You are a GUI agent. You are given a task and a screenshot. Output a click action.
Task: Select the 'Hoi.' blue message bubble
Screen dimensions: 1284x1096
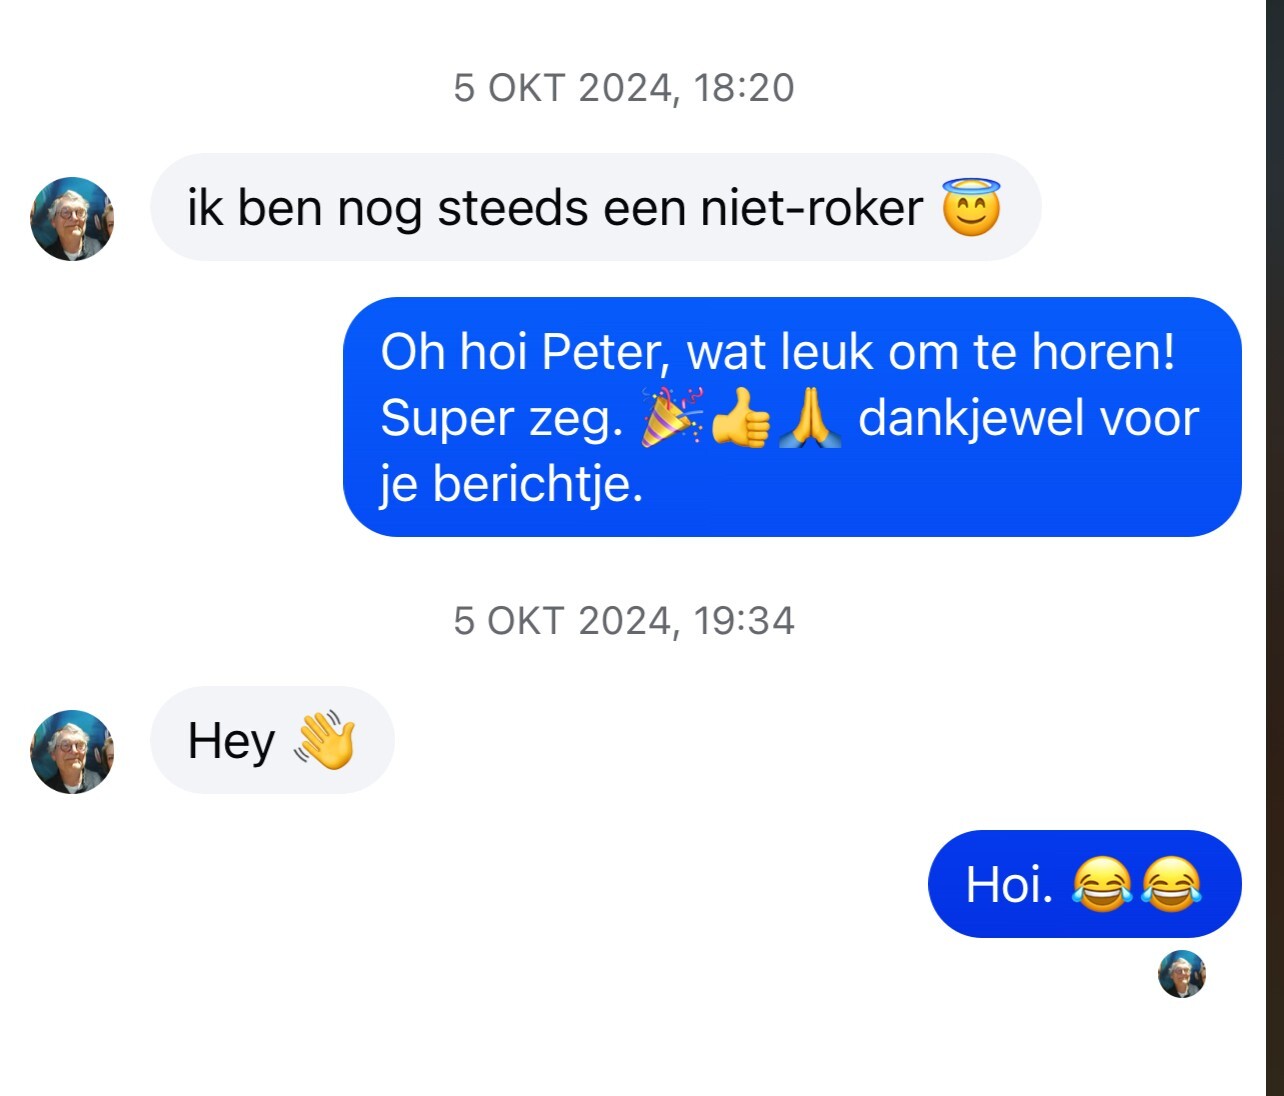(x=1085, y=884)
